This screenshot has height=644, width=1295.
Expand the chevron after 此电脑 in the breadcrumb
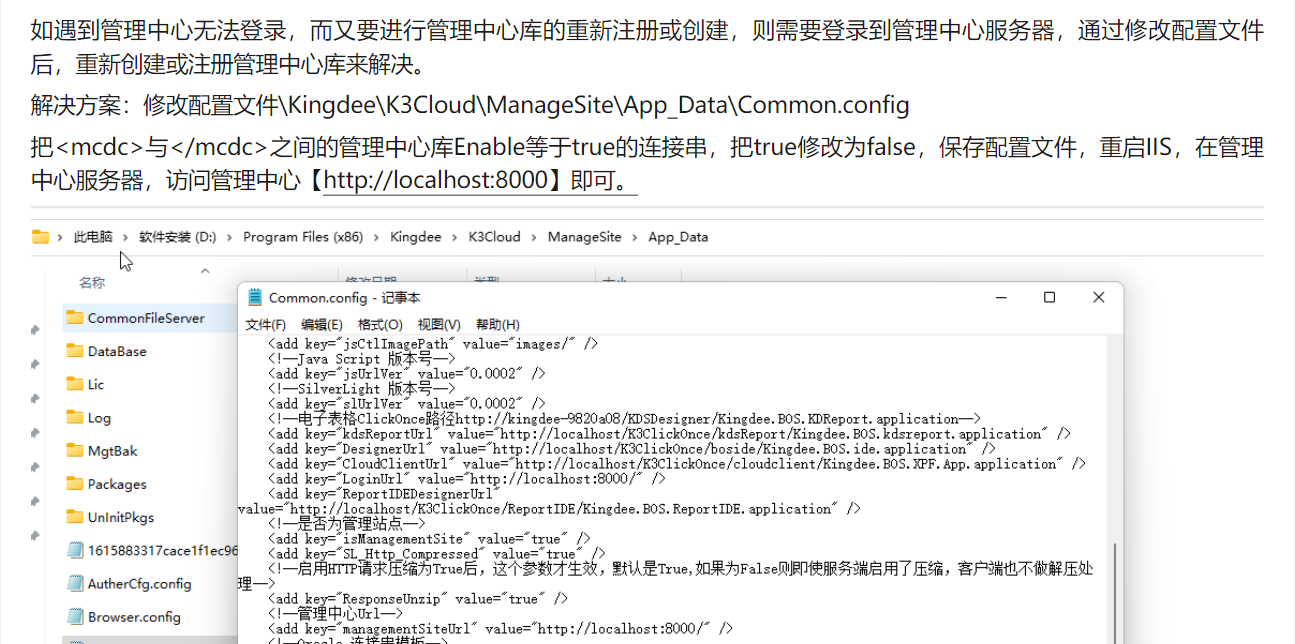point(126,237)
